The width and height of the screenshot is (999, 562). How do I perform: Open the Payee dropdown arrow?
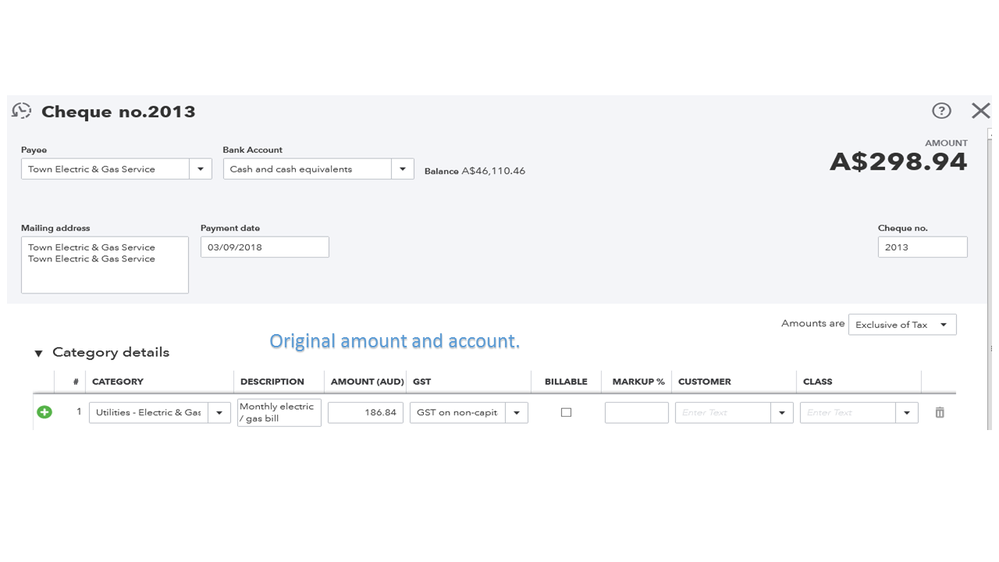(x=201, y=169)
